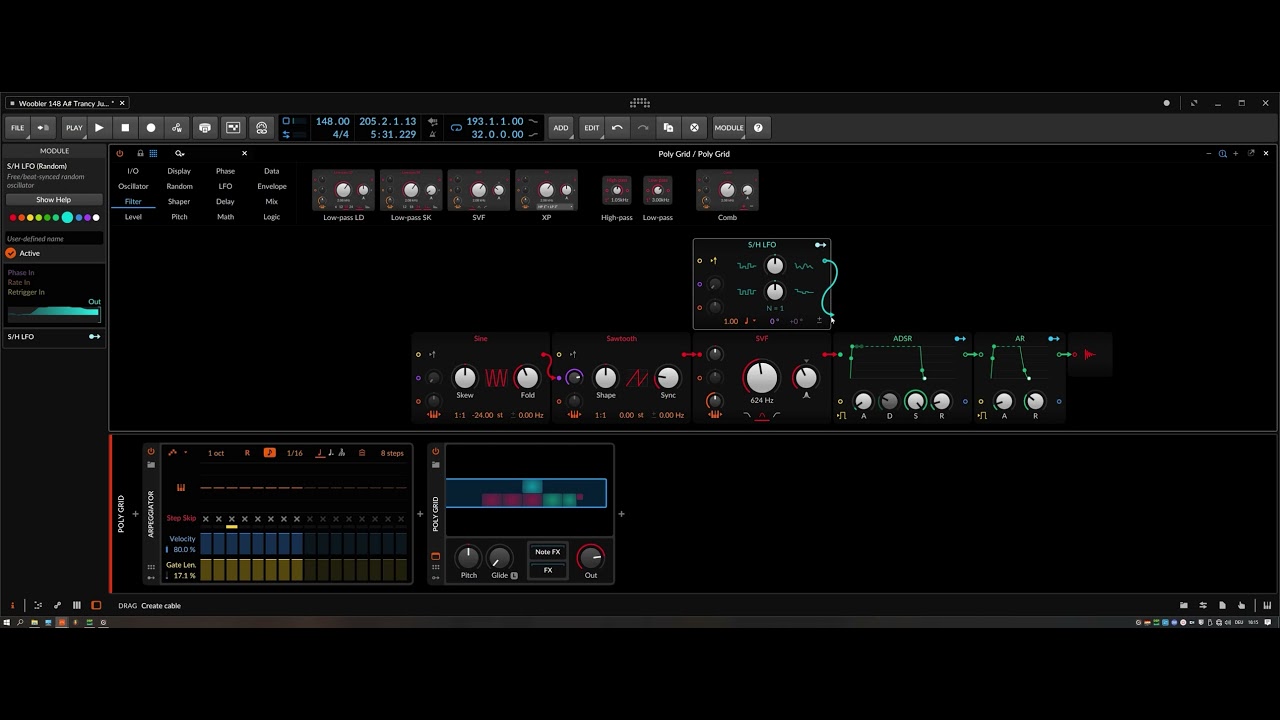
Task: Click the duplicate icon in the toolbar
Action: pos(668,127)
